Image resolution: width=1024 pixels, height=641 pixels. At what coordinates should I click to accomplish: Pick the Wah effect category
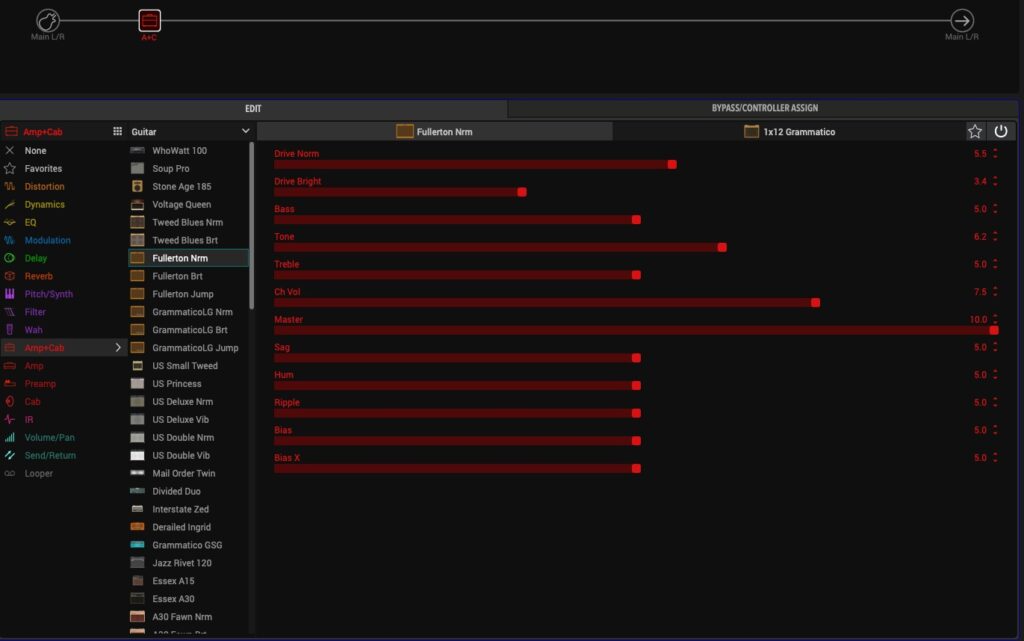pyautogui.click(x=33, y=330)
